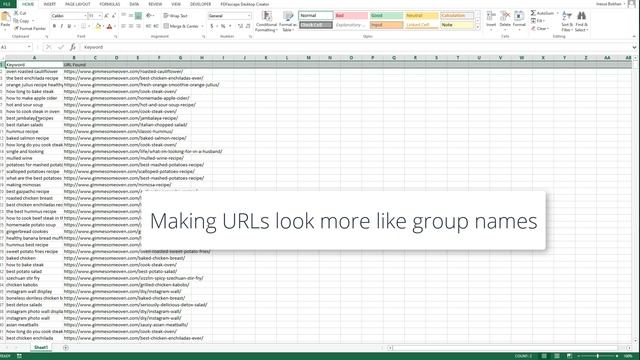Apply accounting dollar format
The width and height of the screenshot is (640, 360).
(212, 26)
